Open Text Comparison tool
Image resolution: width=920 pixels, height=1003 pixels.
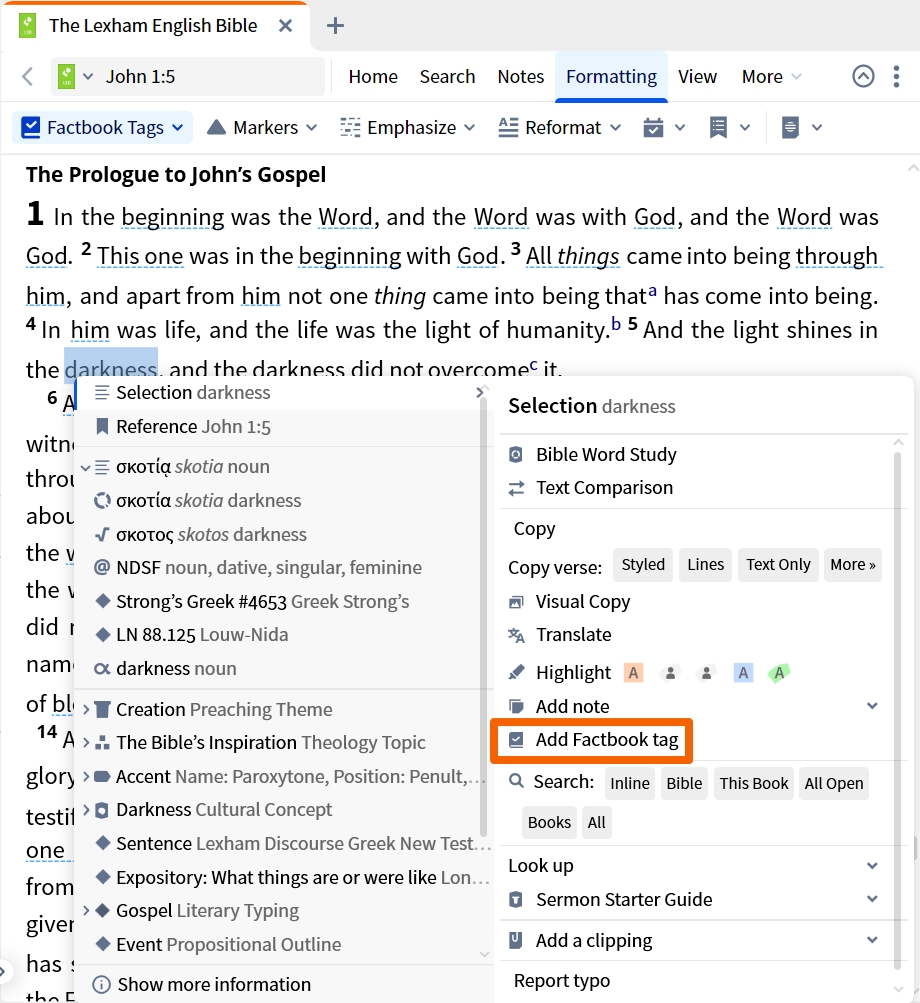pyautogui.click(x=604, y=487)
